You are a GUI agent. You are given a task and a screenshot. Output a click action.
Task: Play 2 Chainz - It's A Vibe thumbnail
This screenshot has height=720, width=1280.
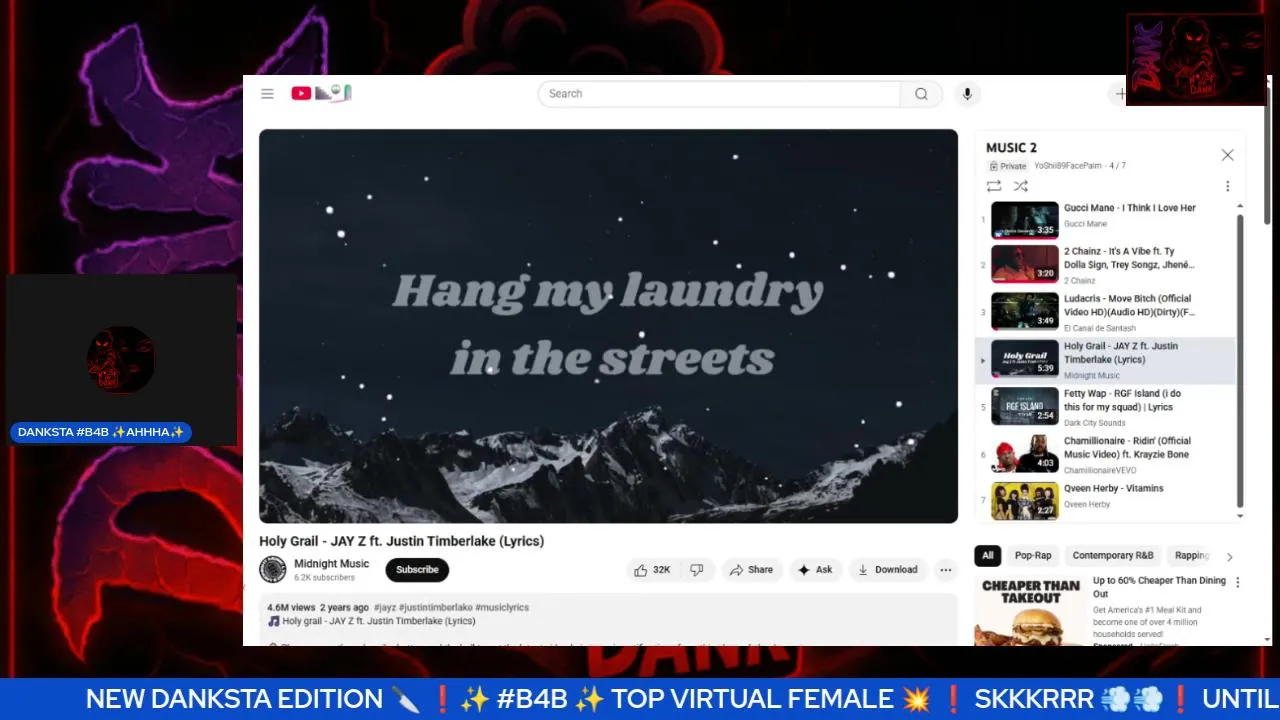[1025, 264]
